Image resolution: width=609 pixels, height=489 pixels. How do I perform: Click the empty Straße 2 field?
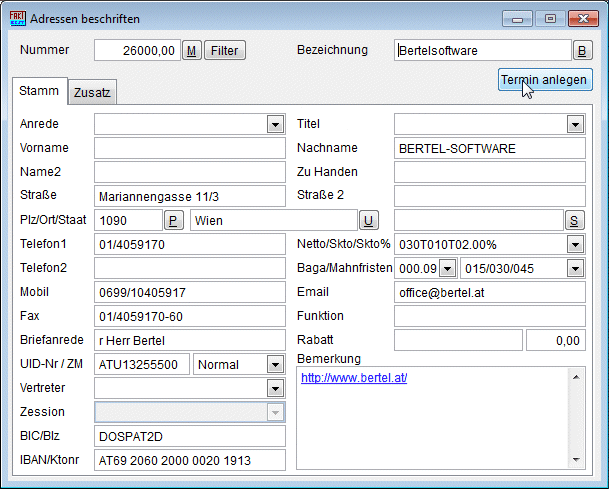coord(490,196)
